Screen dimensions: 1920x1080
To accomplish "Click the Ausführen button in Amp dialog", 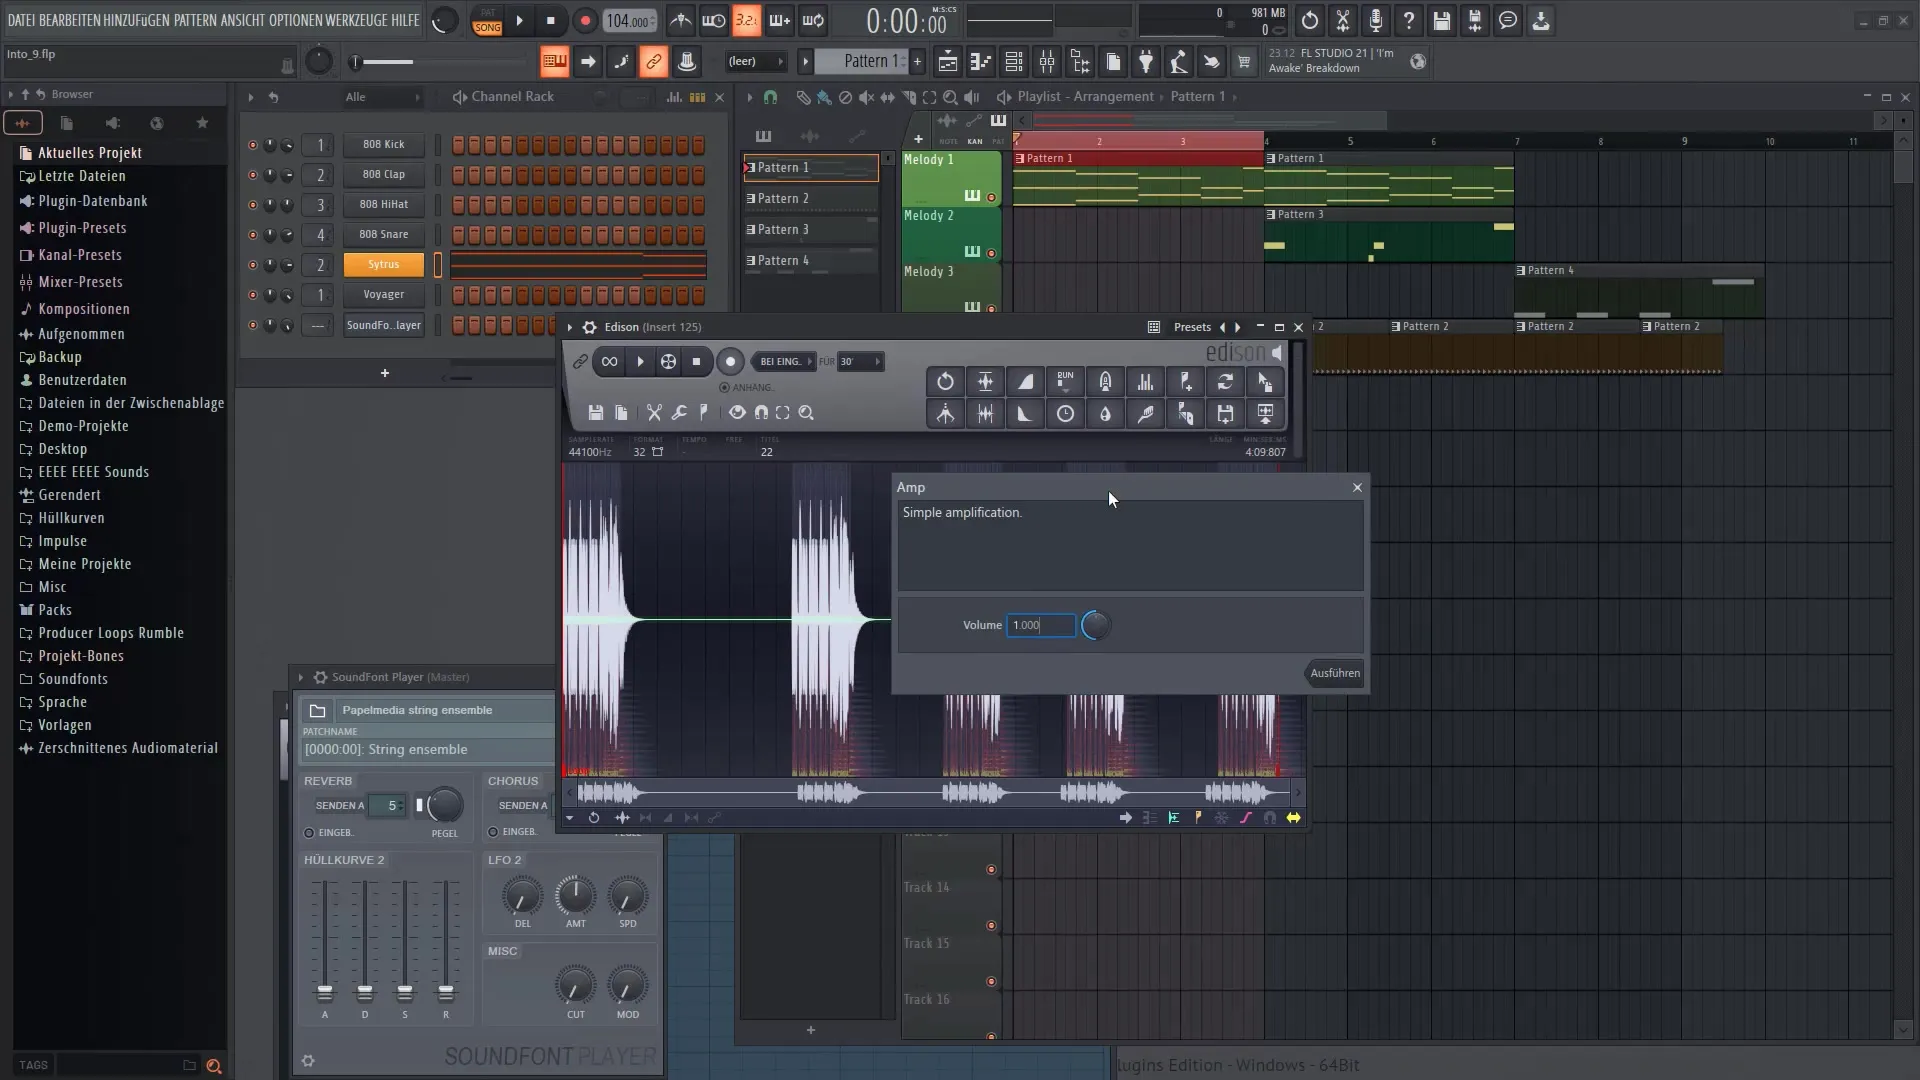I will pyautogui.click(x=1335, y=673).
